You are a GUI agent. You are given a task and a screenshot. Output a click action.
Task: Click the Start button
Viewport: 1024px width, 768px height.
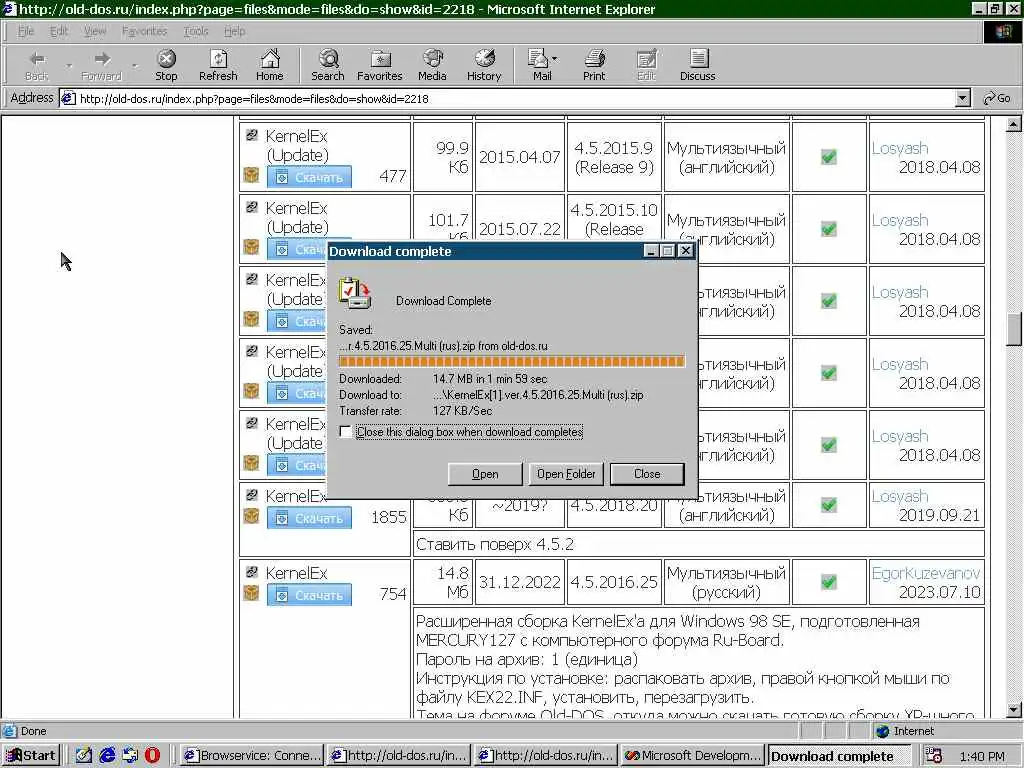(x=31, y=756)
